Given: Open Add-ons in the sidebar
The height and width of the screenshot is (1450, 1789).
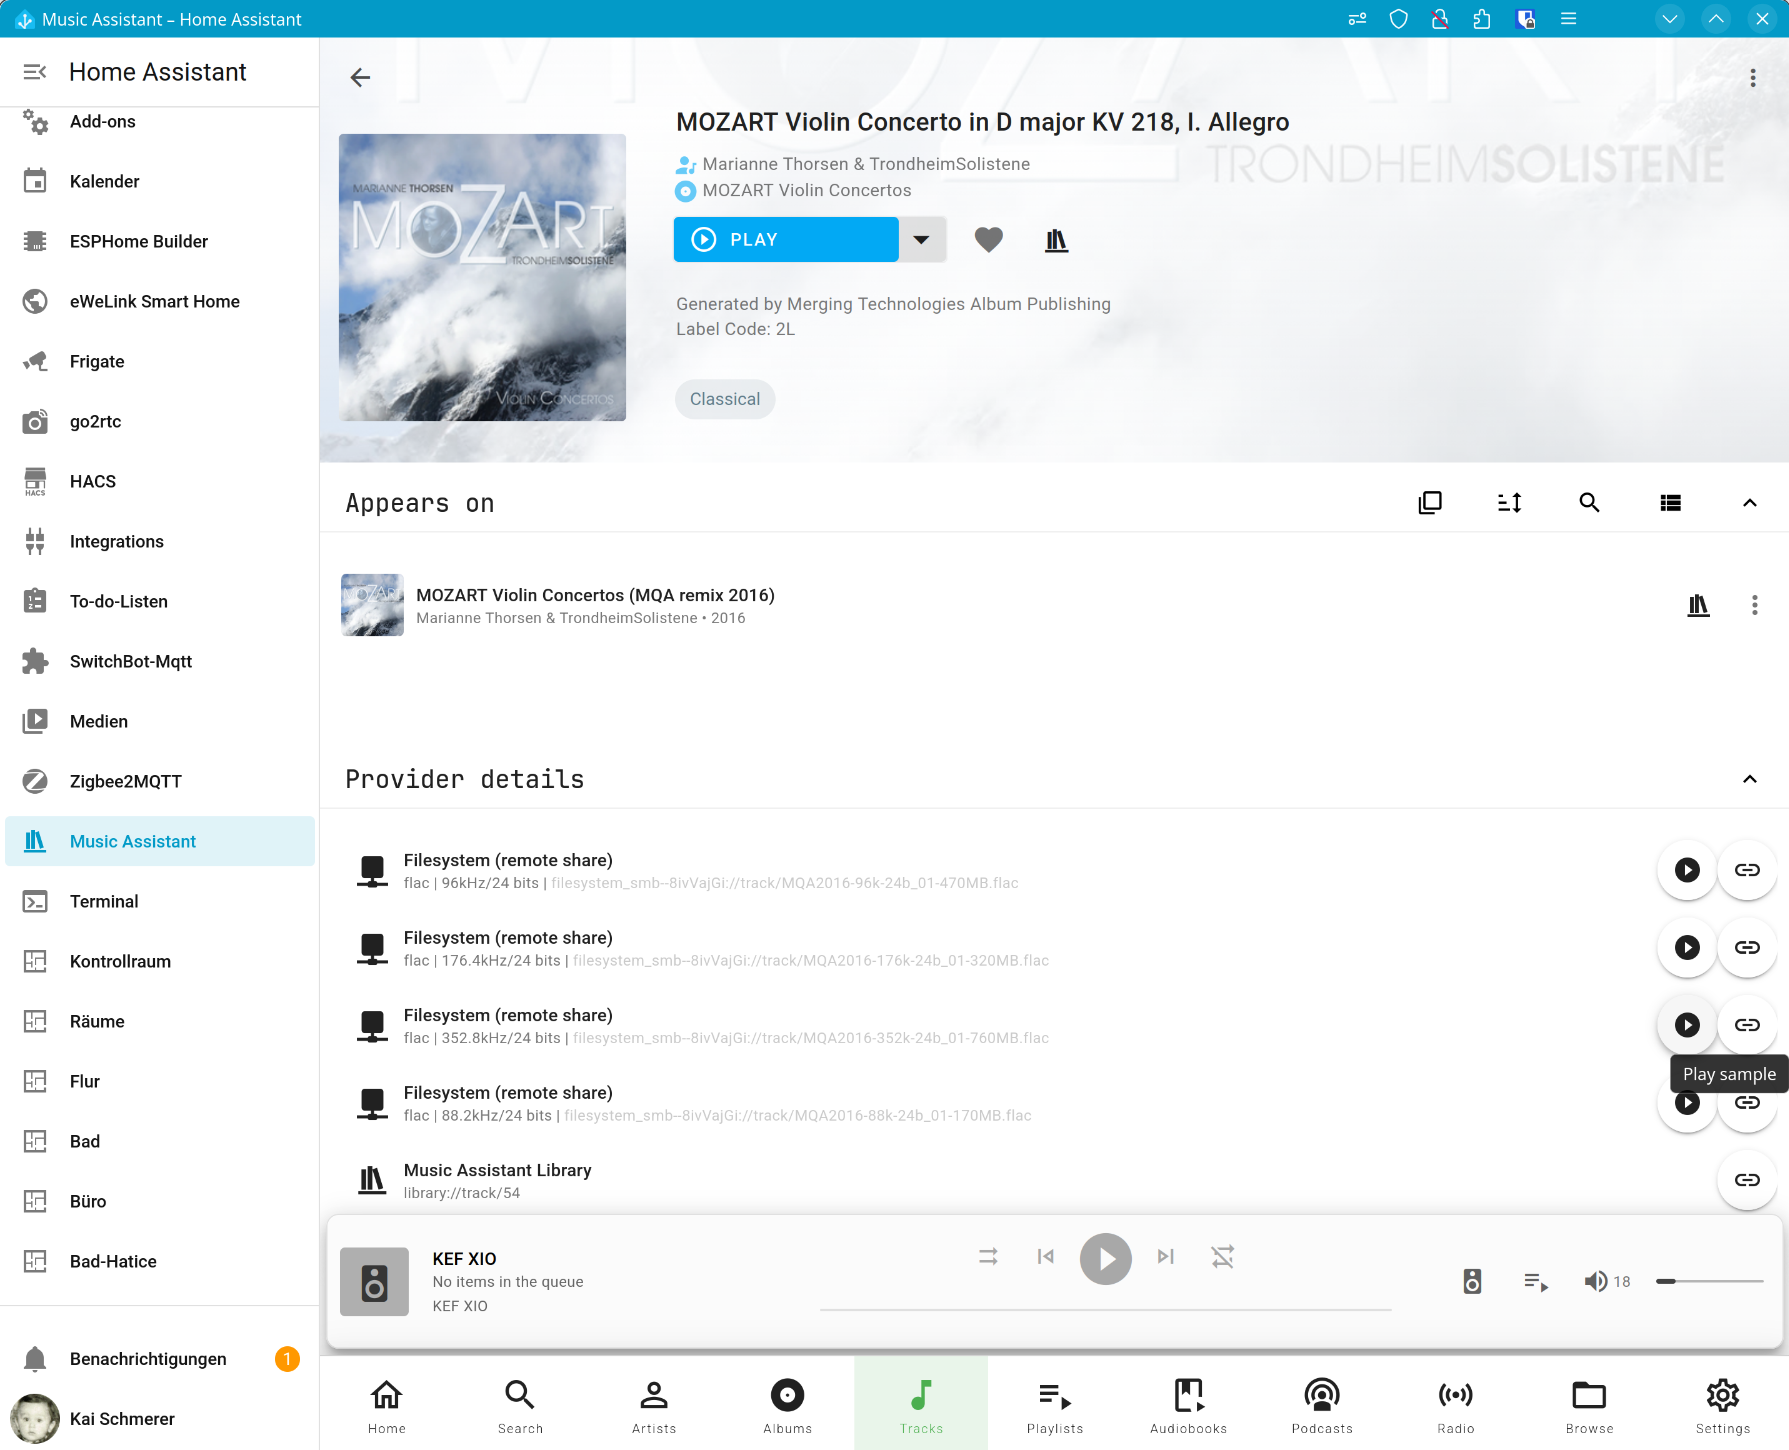Looking at the screenshot, I should point(160,122).
